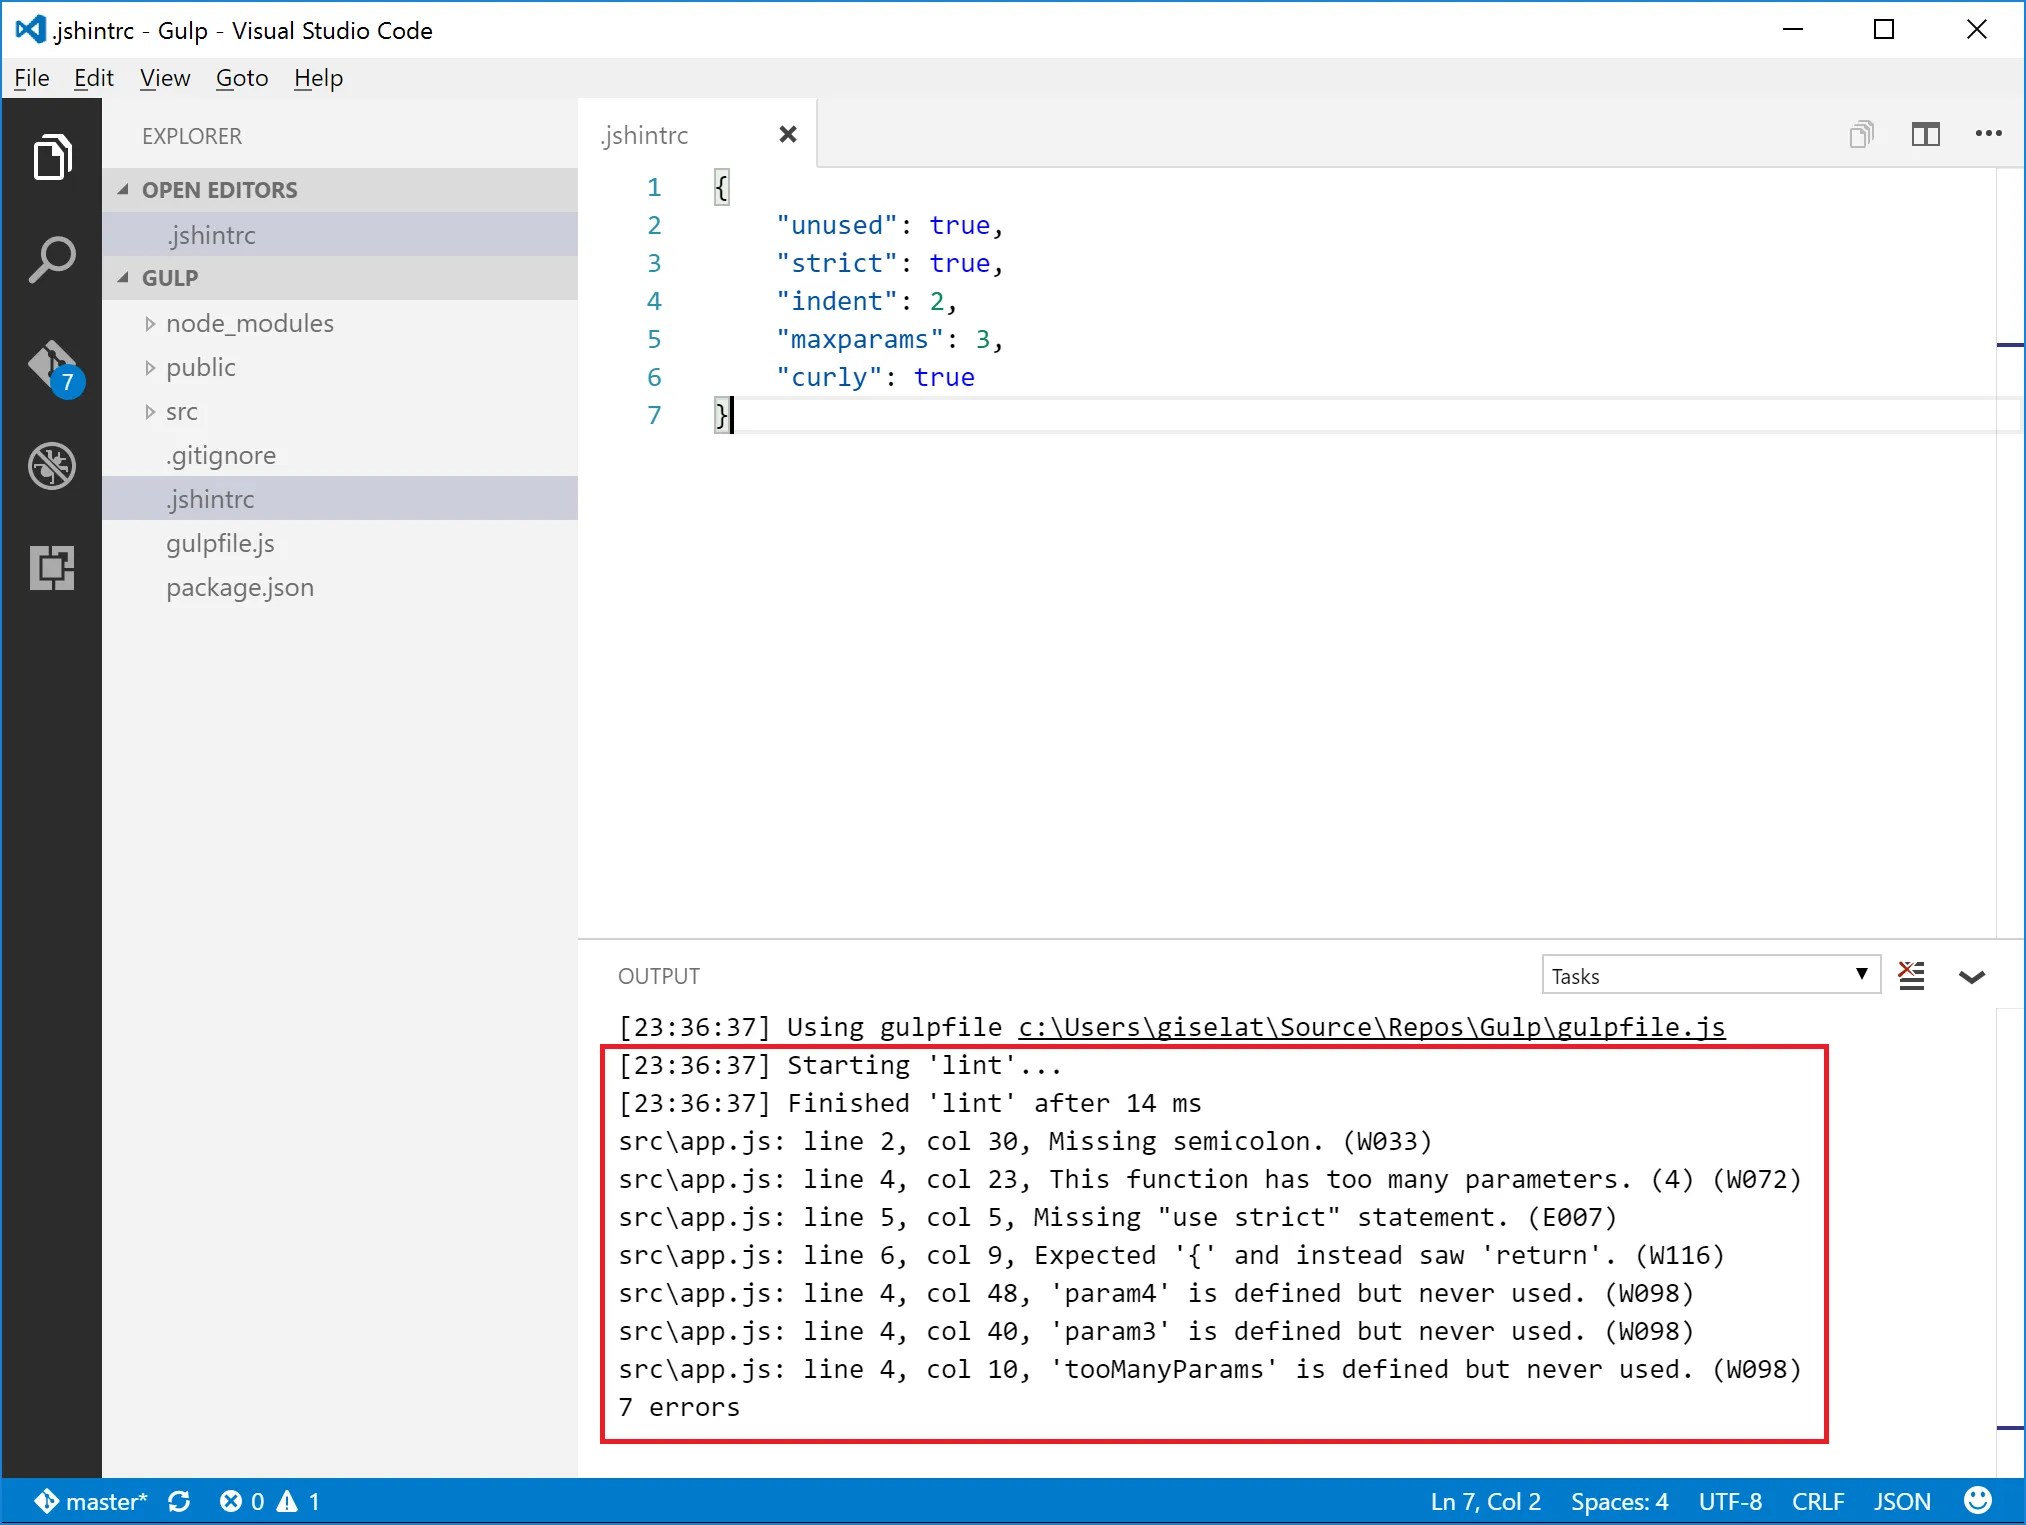The height and width of the screenshot is (1525, 2026).
Task: Click the errors count icon in status bar
Action: (x=231, y=1501)
